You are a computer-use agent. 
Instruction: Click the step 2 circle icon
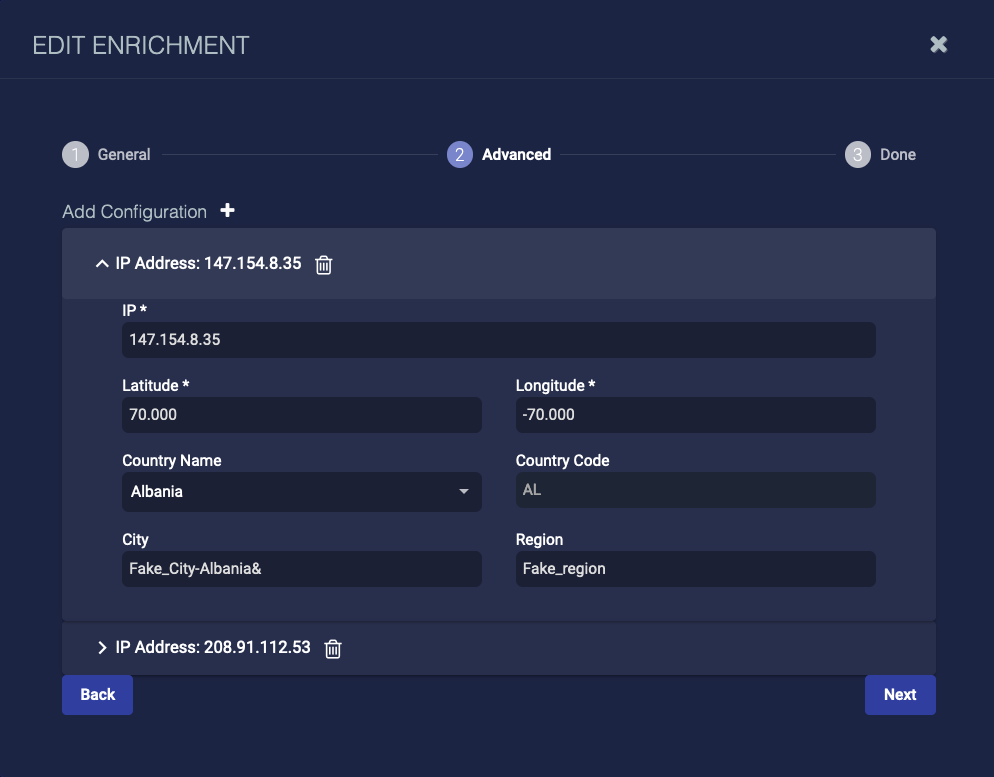(460, 155)
